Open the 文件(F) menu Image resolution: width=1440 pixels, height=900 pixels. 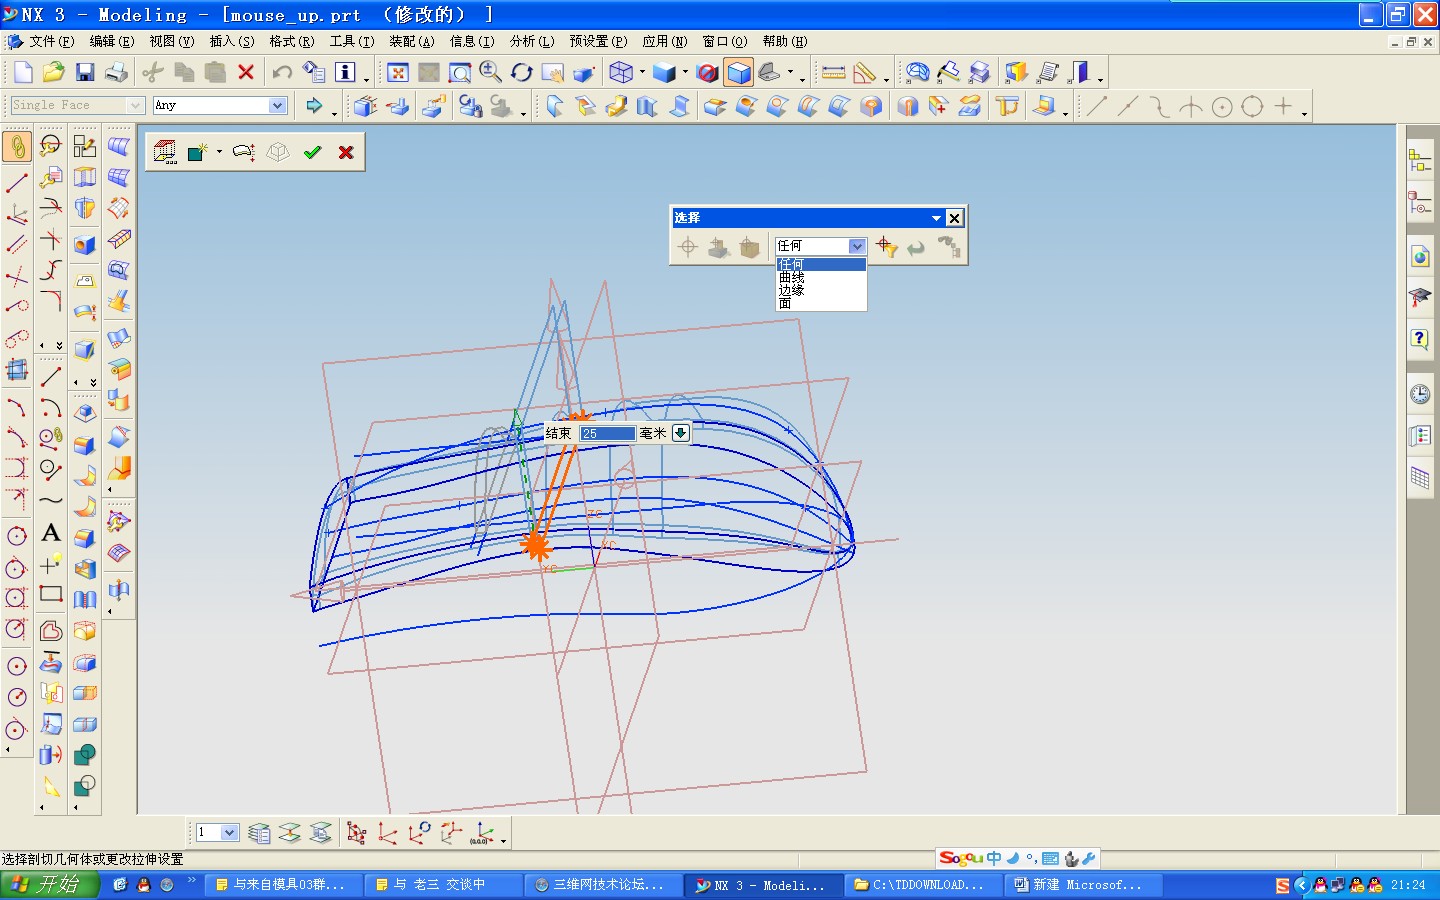pos(51,41)
